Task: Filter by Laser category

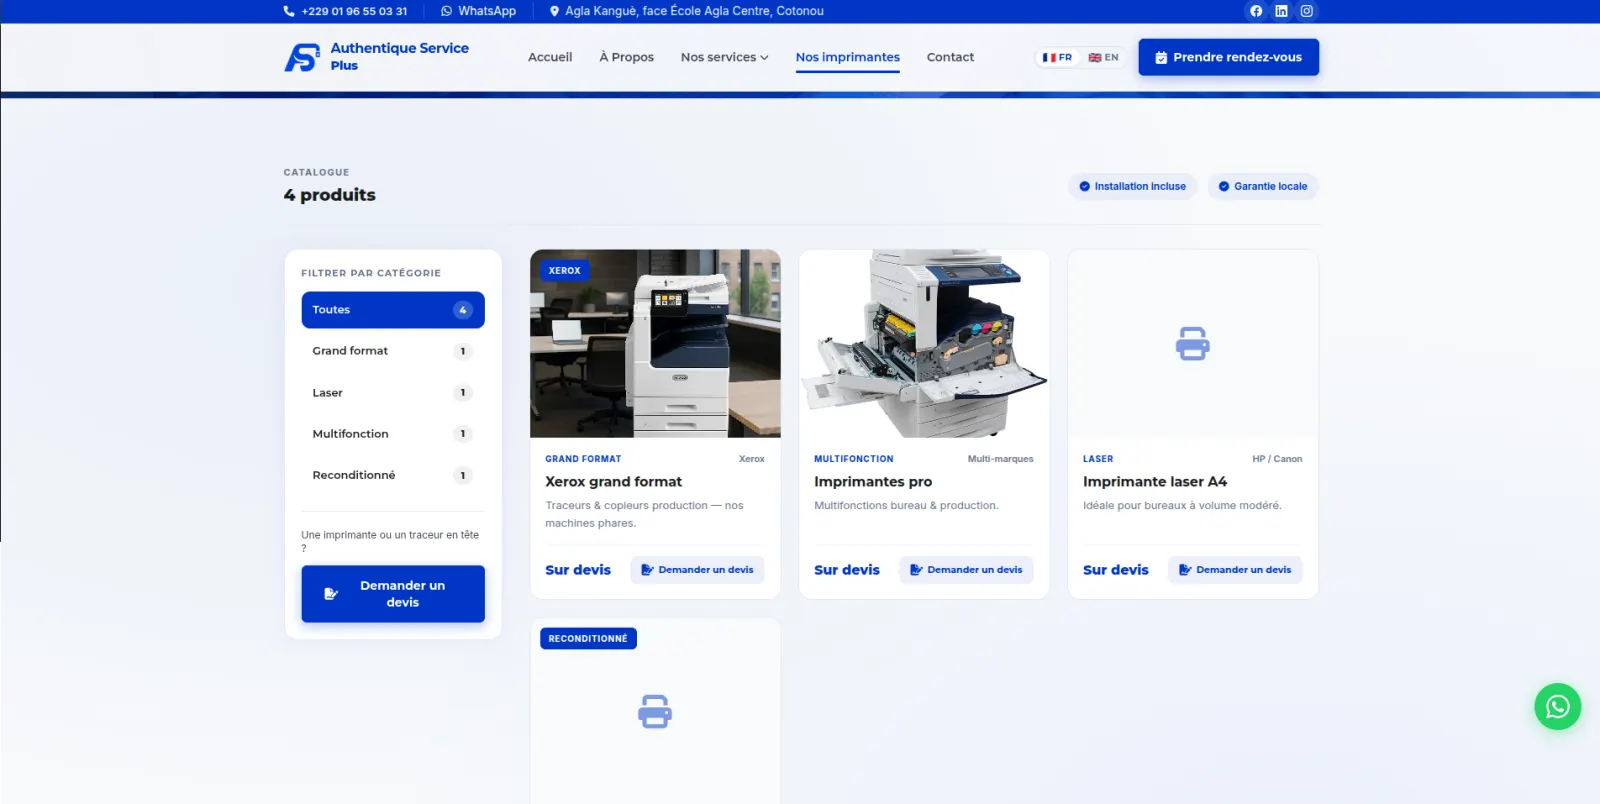Action: click(x=393, y=393)
